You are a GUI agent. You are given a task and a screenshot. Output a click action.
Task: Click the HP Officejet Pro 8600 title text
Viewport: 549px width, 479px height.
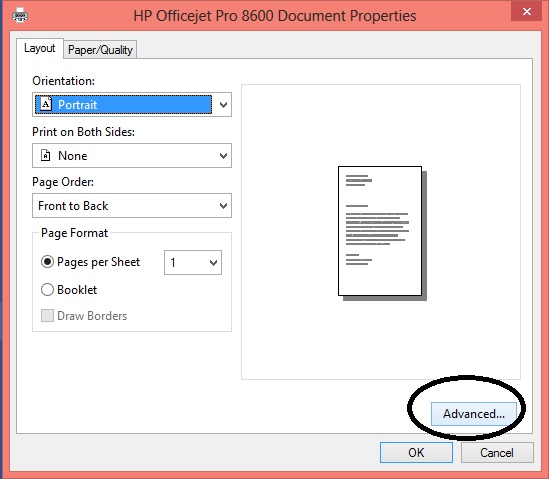pos(274,16)
